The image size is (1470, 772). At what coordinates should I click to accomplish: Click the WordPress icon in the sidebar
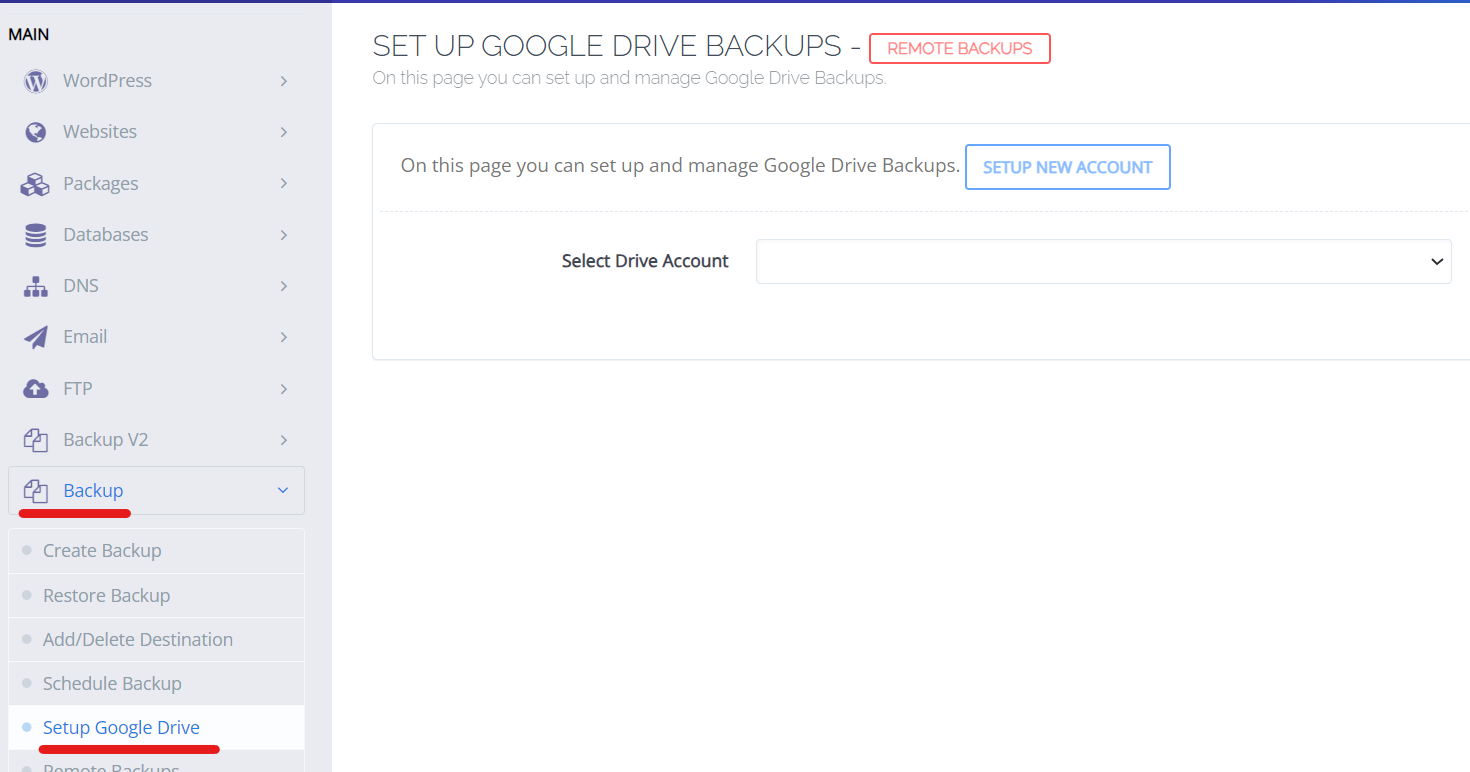pos(35,80)
